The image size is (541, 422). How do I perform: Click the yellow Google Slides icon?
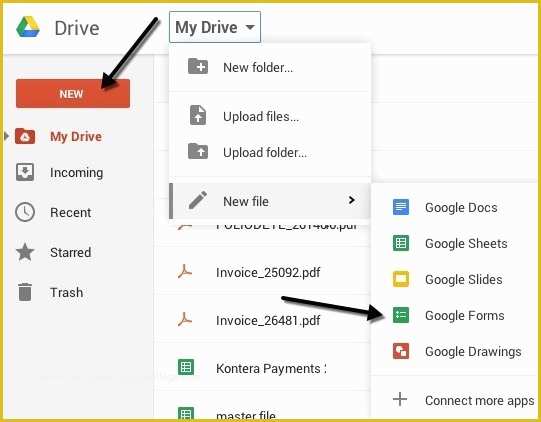401,279
